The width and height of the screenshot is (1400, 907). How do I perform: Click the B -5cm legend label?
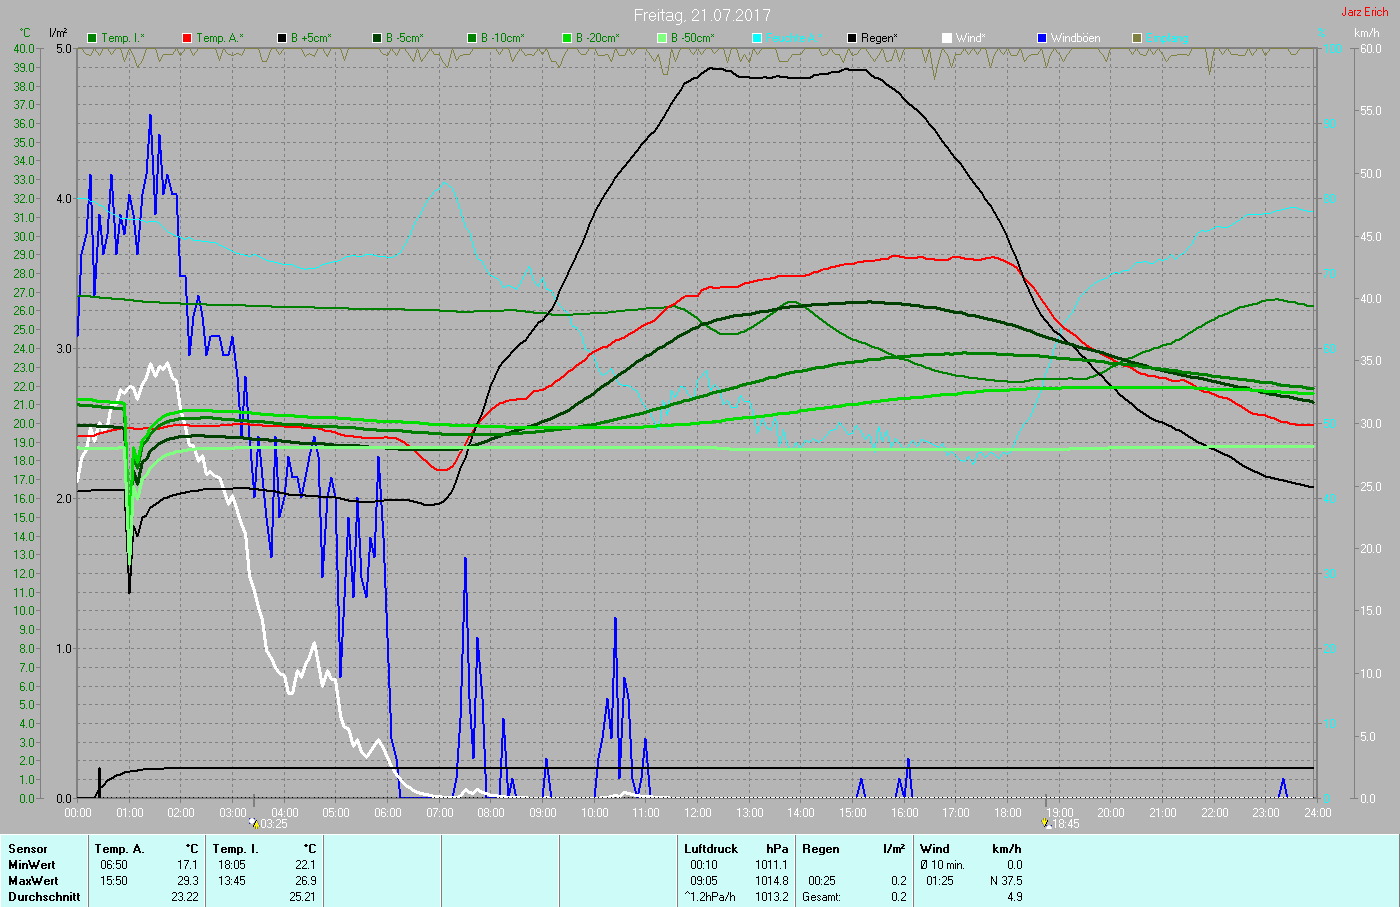point(404,38)
